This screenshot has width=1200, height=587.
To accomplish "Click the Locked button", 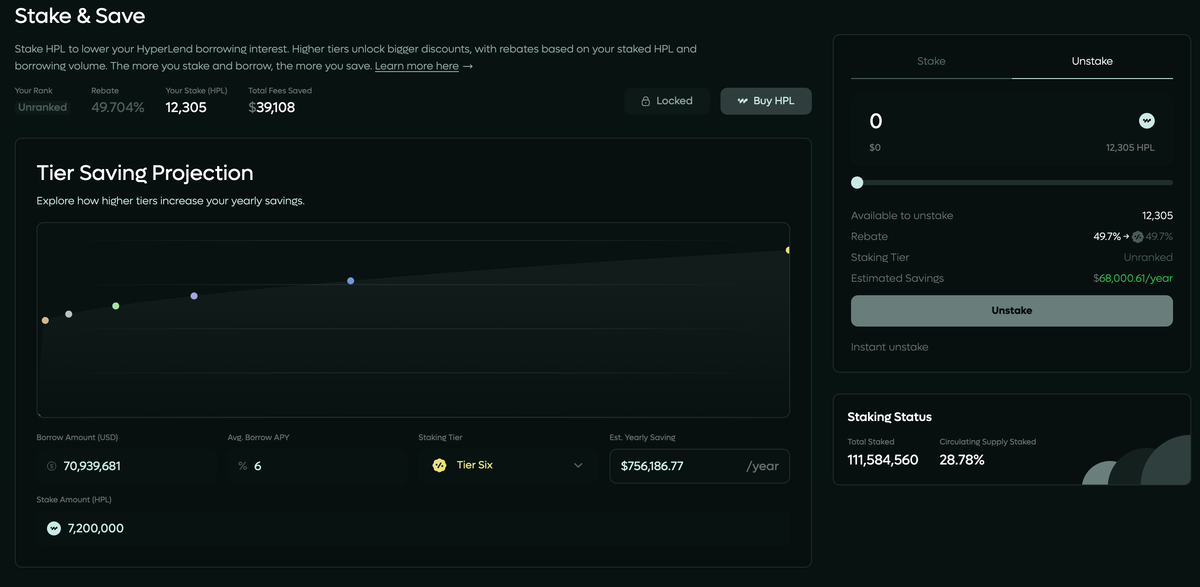I will (x=667, y=101).
